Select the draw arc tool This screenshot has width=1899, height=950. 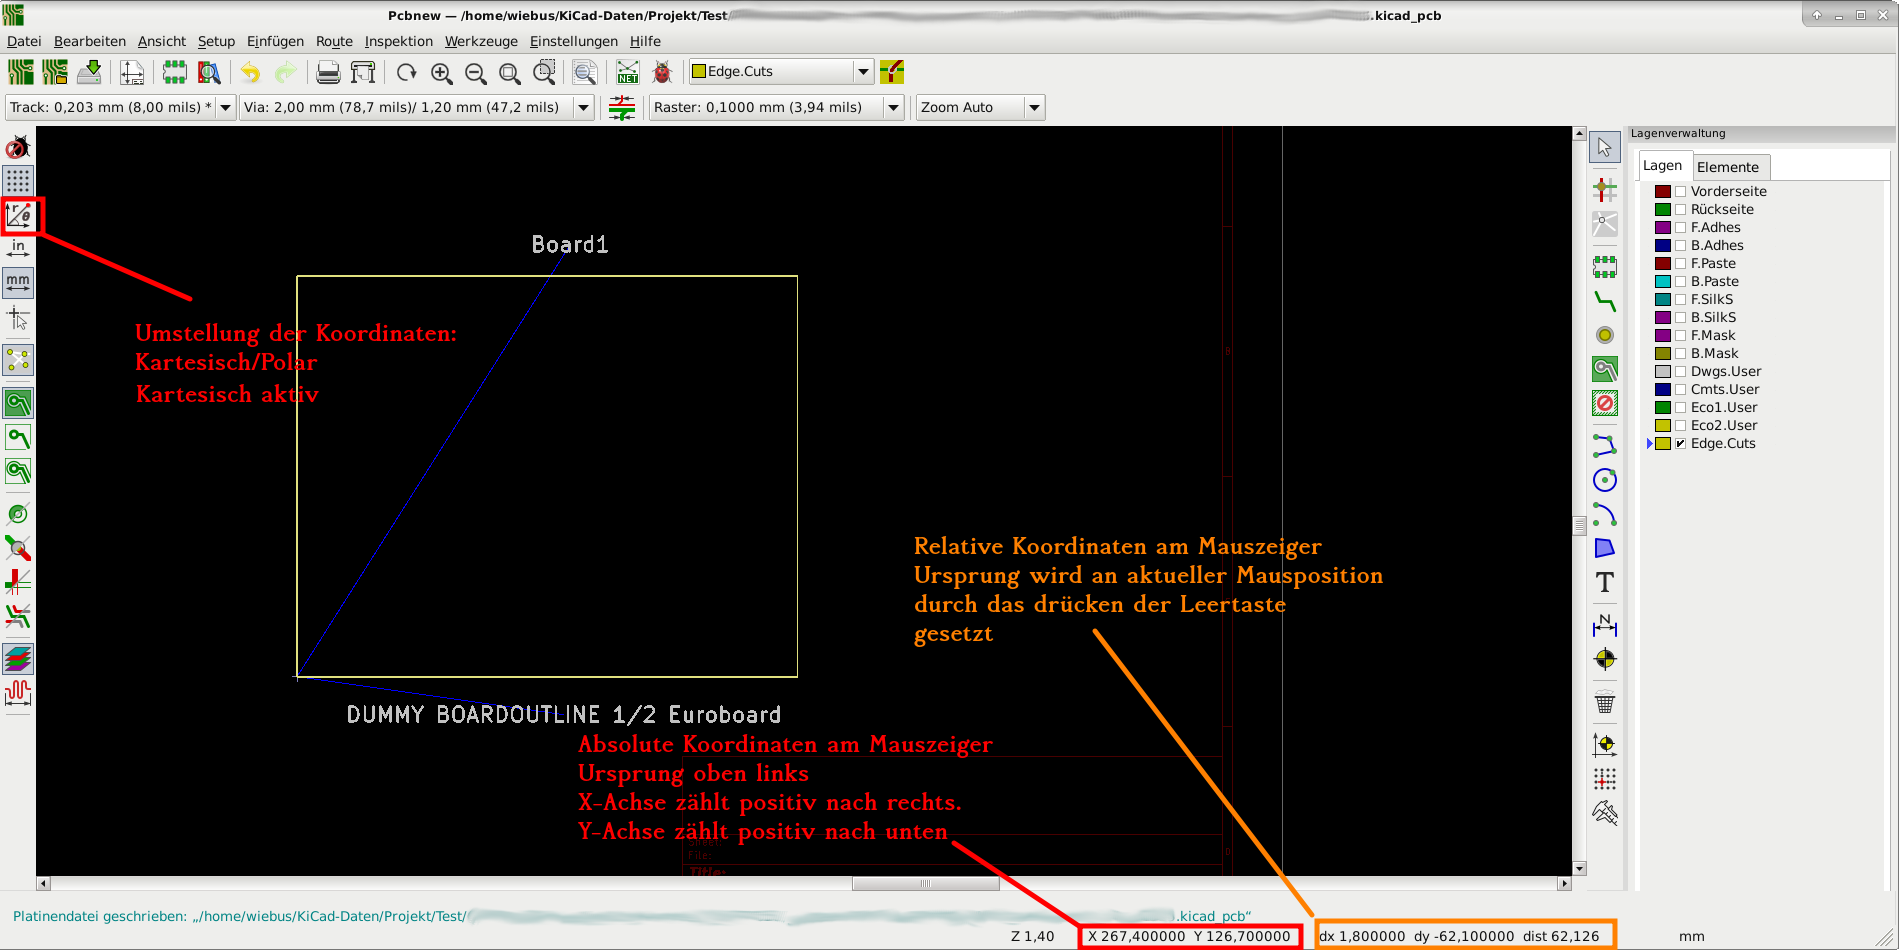pyautogui.click(x=1605, y=514)
